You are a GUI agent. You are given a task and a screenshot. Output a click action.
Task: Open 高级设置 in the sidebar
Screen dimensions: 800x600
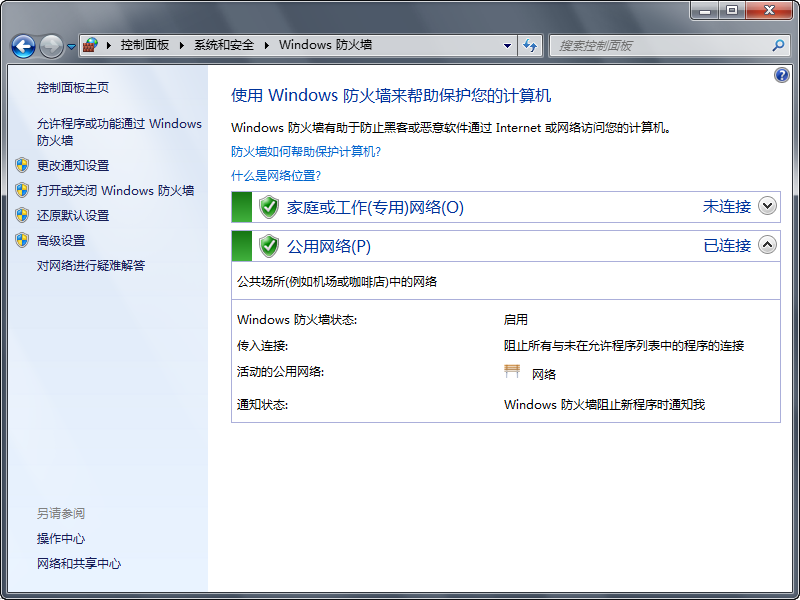point(61,240)
